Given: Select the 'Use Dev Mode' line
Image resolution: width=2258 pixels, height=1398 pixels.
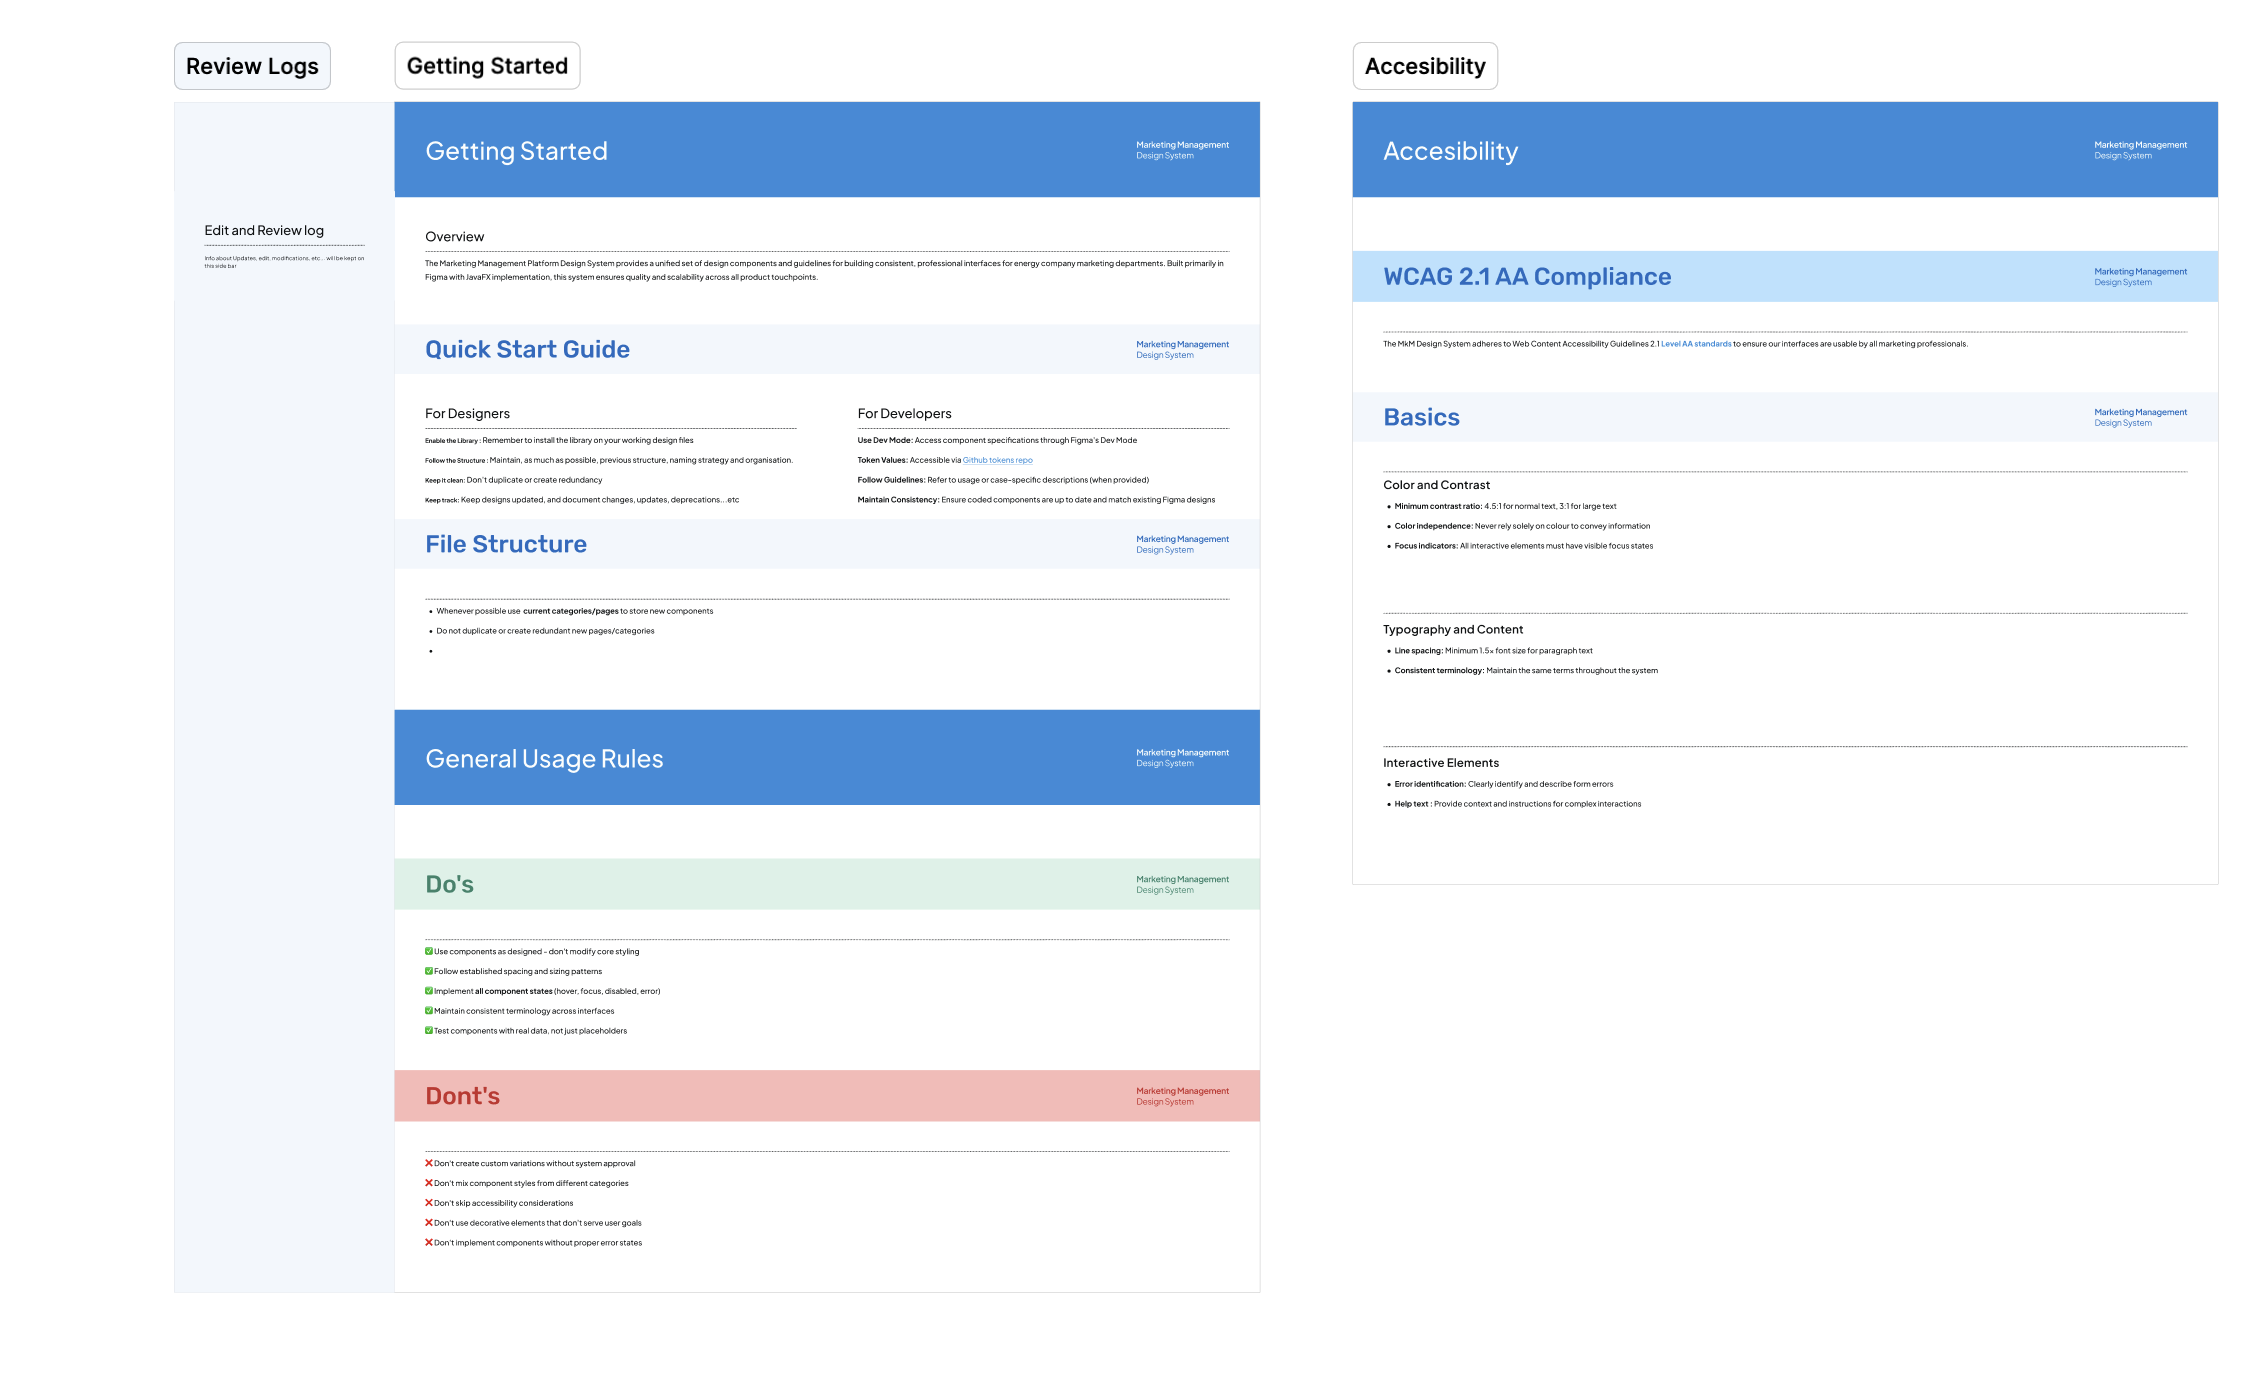Looking at the screenshot, I should coord(997,441).
